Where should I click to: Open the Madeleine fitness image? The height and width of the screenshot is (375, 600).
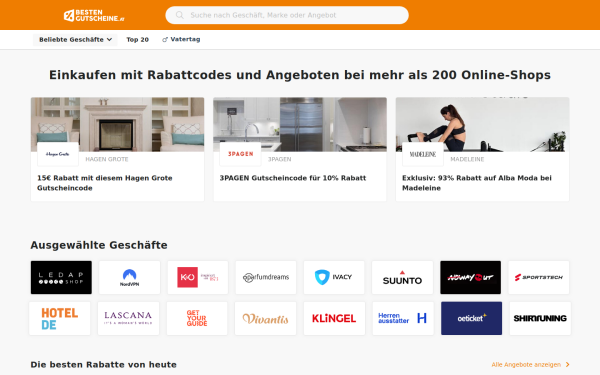483,124
